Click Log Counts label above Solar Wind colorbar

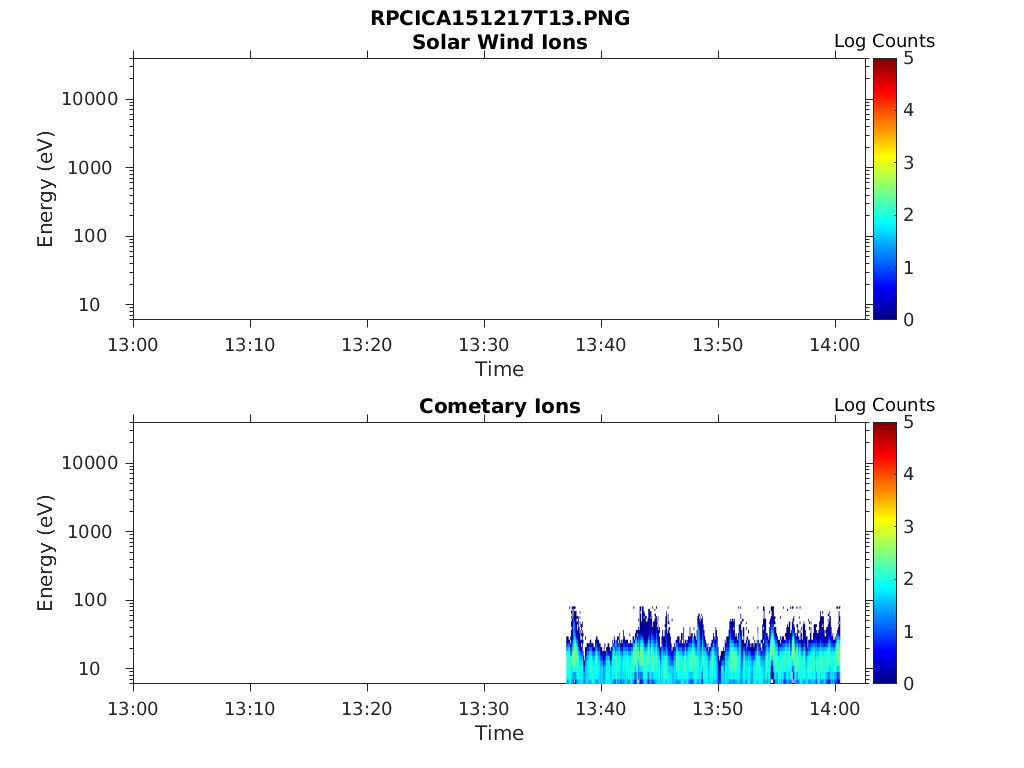click(x=884, y=41)
